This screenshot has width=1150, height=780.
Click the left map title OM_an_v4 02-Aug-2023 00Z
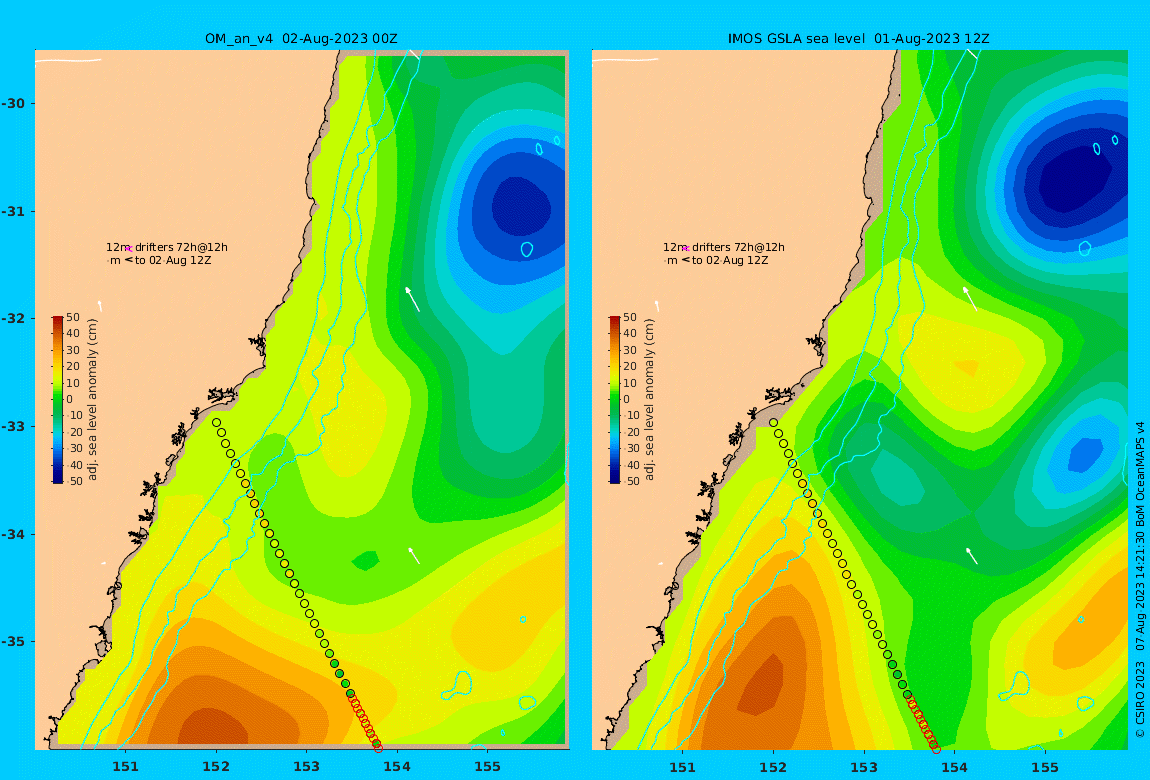(x=301, y=39)
